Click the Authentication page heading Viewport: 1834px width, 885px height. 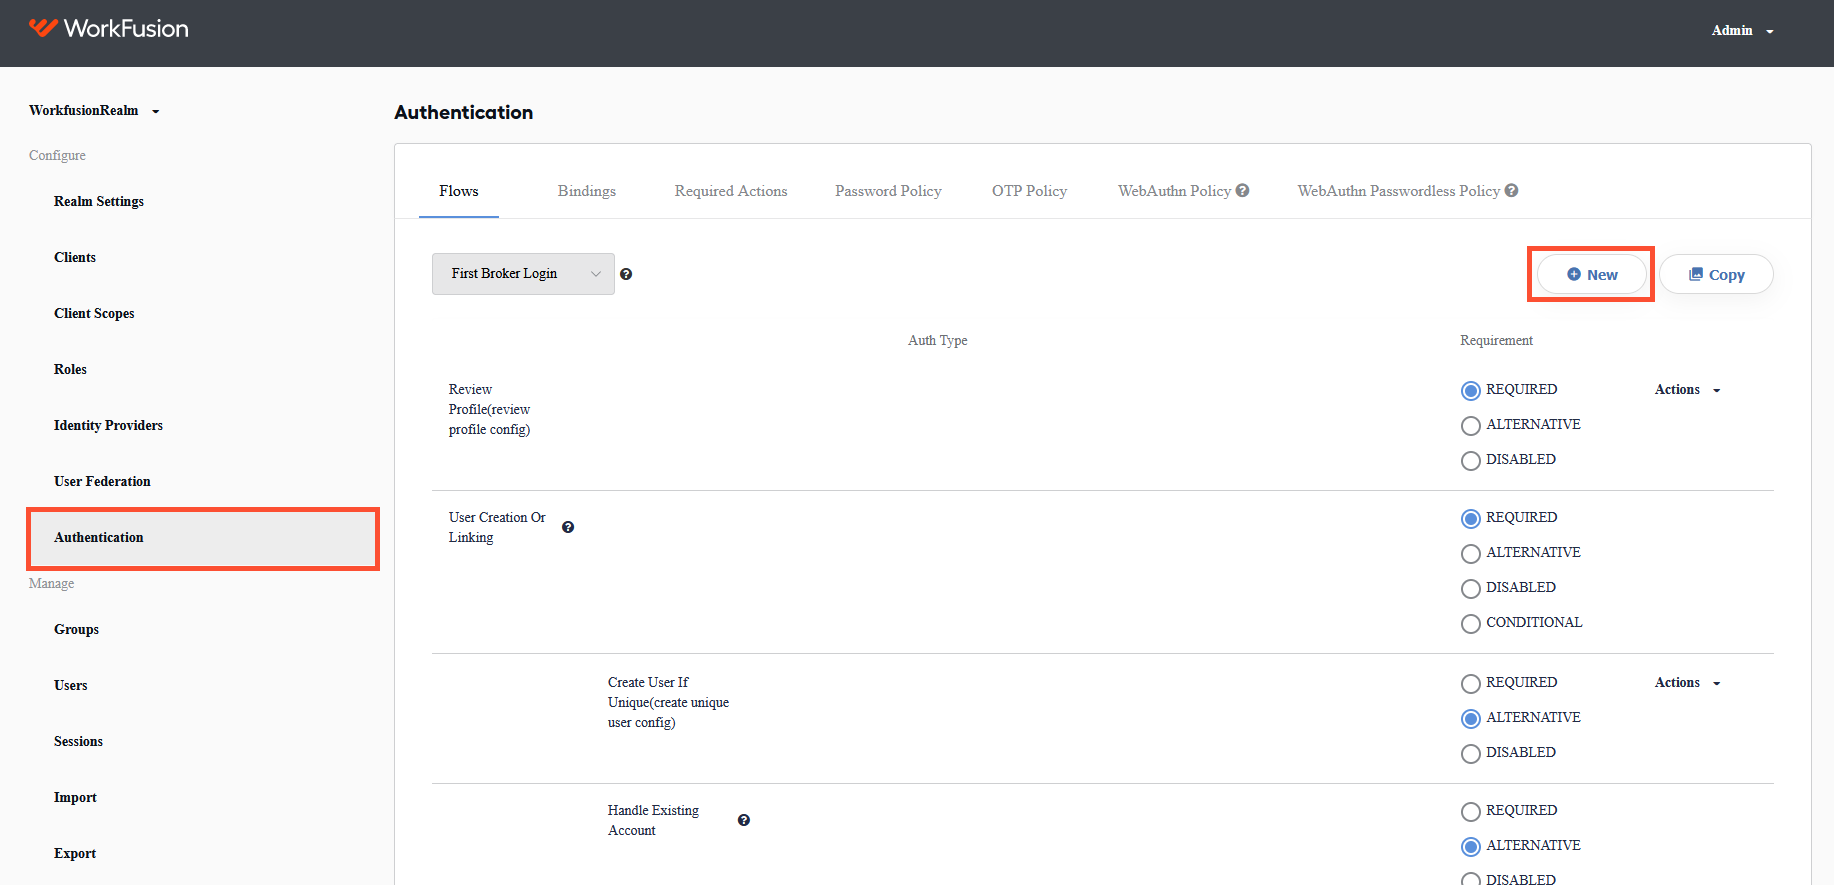pos(464,112)
